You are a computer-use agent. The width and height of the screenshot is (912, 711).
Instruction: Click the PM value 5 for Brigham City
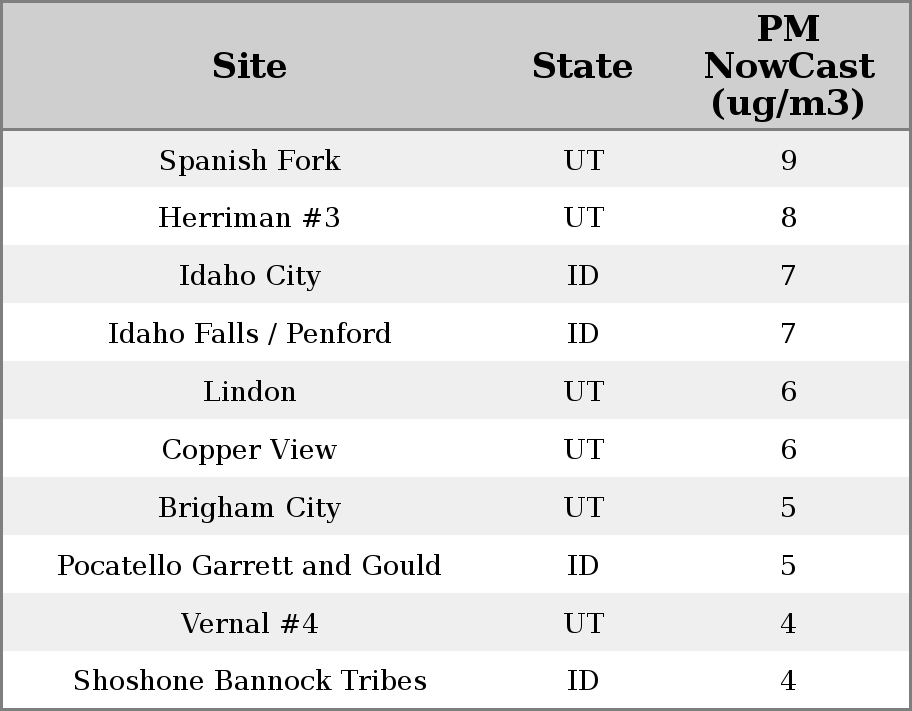pyautogui.click(x=788, y=508)
